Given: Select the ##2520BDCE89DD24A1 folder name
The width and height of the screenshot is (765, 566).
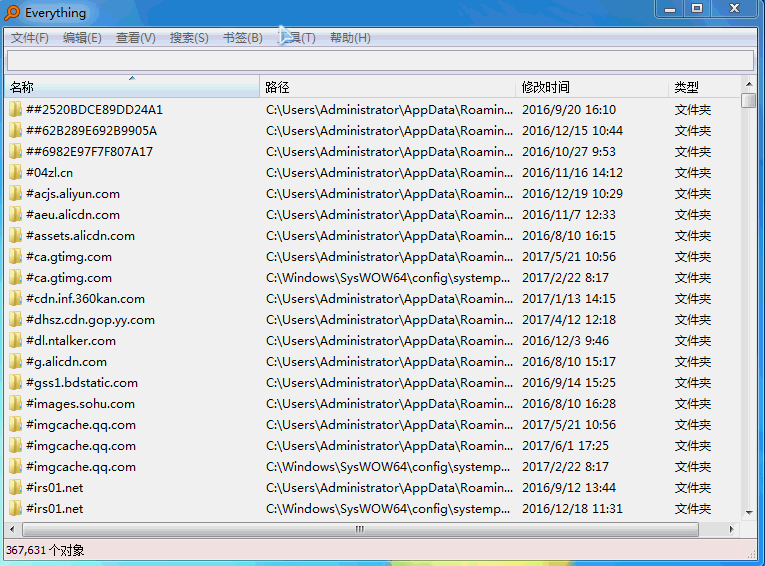Looking at the screenshot, I should pyautogui.click(x=94, y=110).
